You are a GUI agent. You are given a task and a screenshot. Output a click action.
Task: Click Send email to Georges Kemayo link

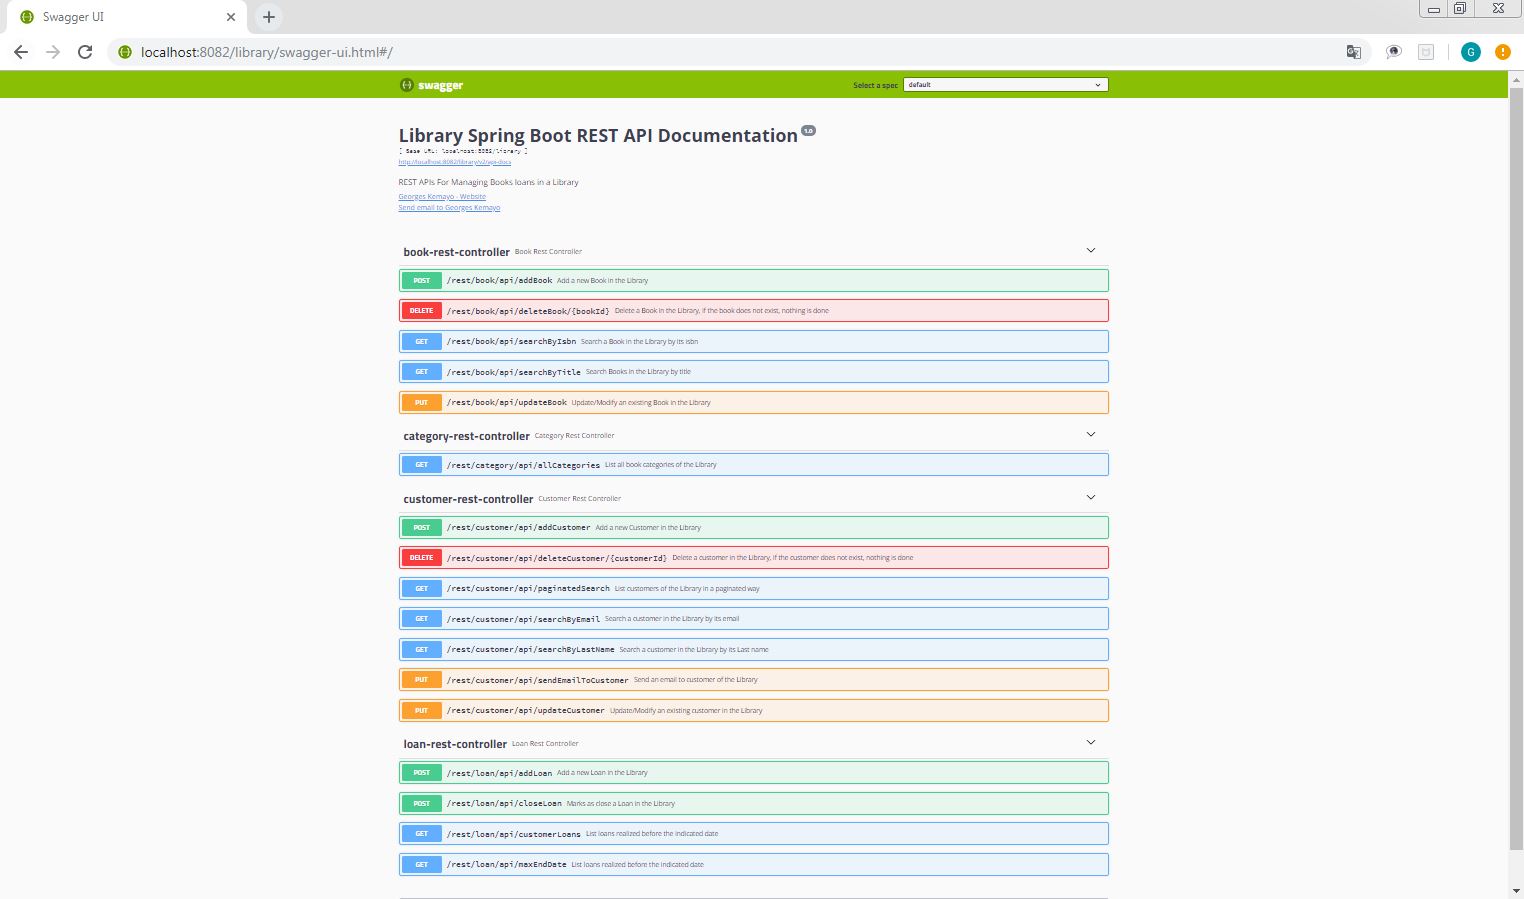point(449,208)
